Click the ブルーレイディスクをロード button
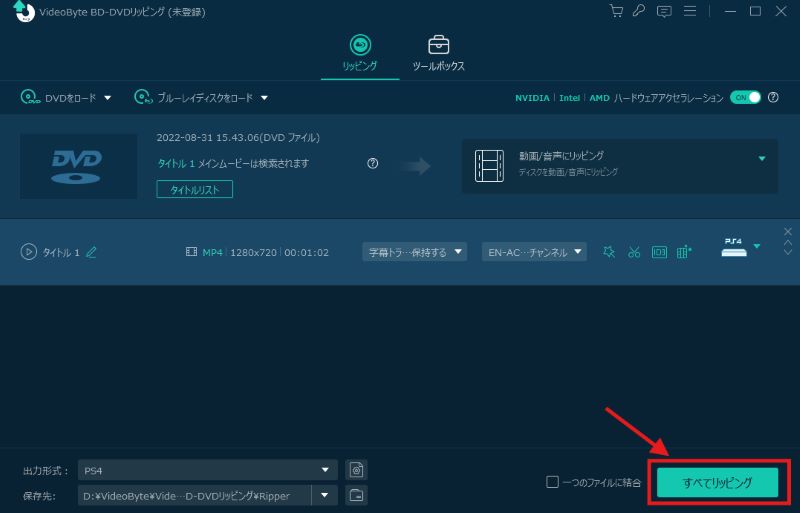800x513 pixels. pos(193,97)
